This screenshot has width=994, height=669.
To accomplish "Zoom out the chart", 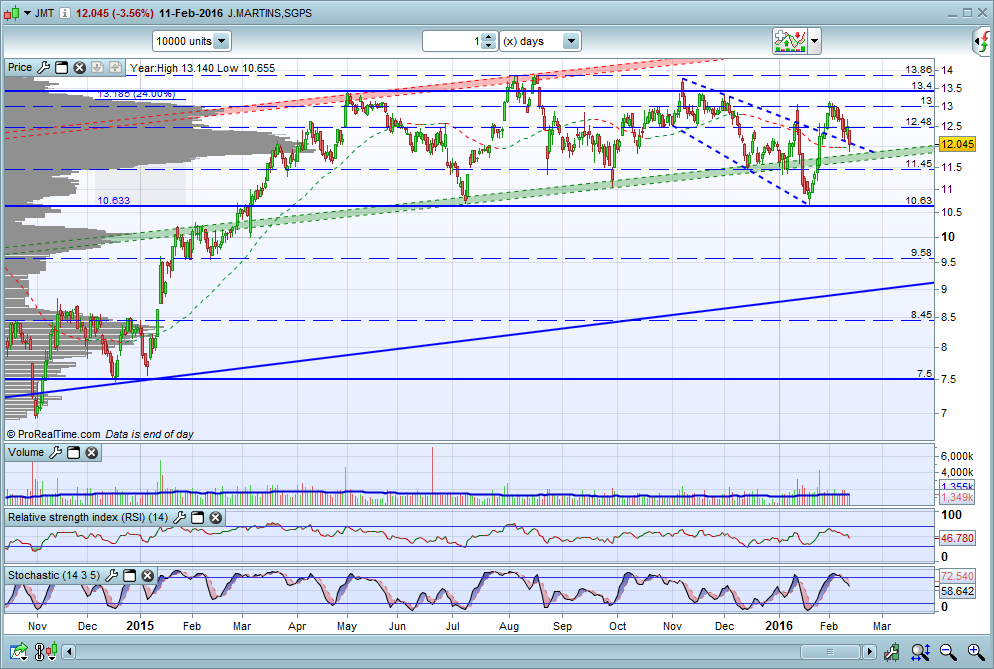I will tap(948, 651).
